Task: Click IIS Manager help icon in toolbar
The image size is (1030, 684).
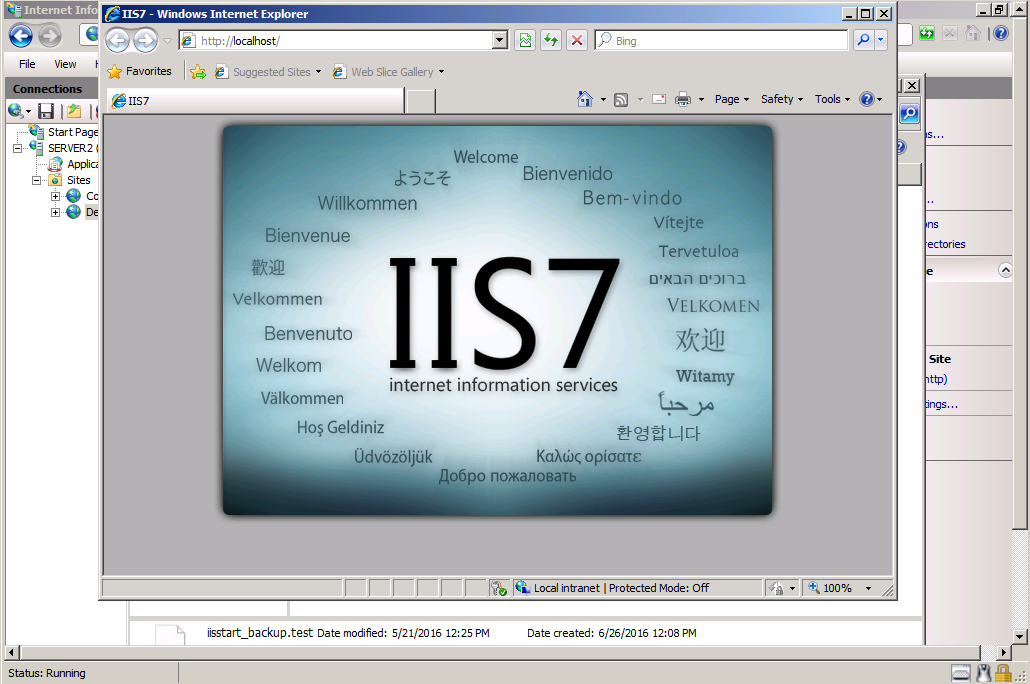Action: pyautogui.click(x=1000, y=33)
